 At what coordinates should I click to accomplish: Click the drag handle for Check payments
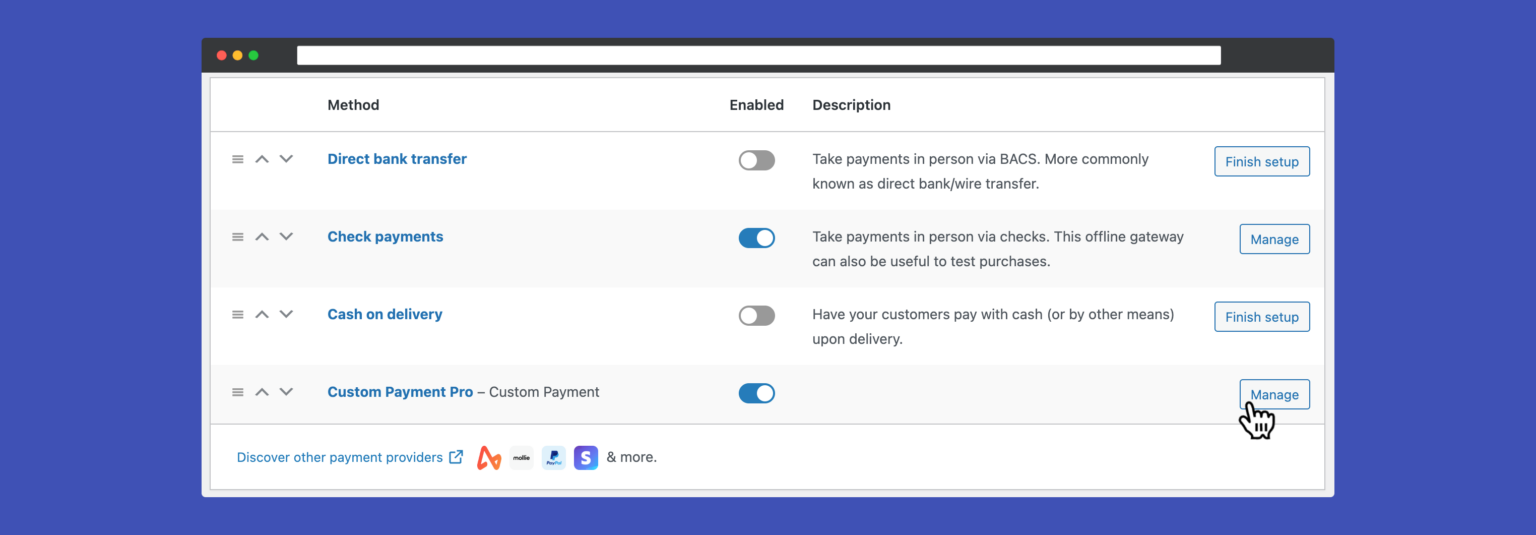238,237
